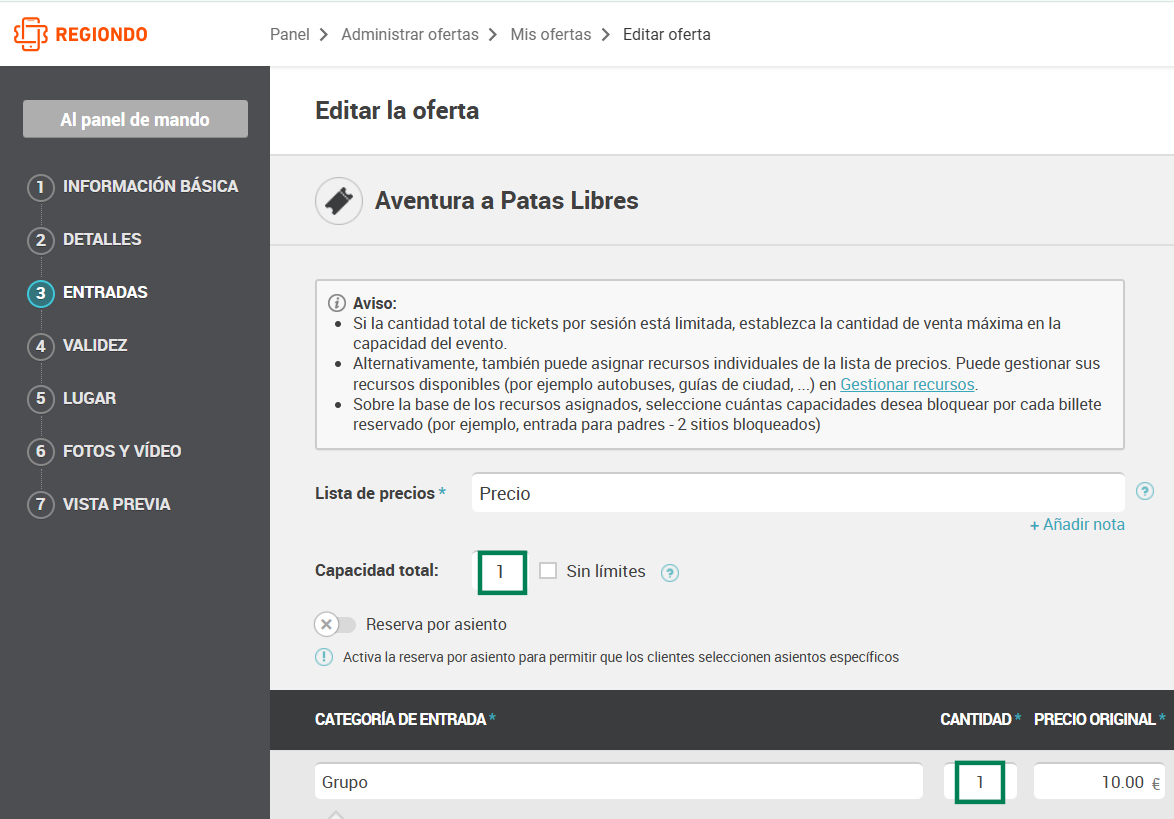This screenshot has width=1174, height=819.
Task: Click the ticket icon beside Aventura a Patas Libres
Action: 338,201
